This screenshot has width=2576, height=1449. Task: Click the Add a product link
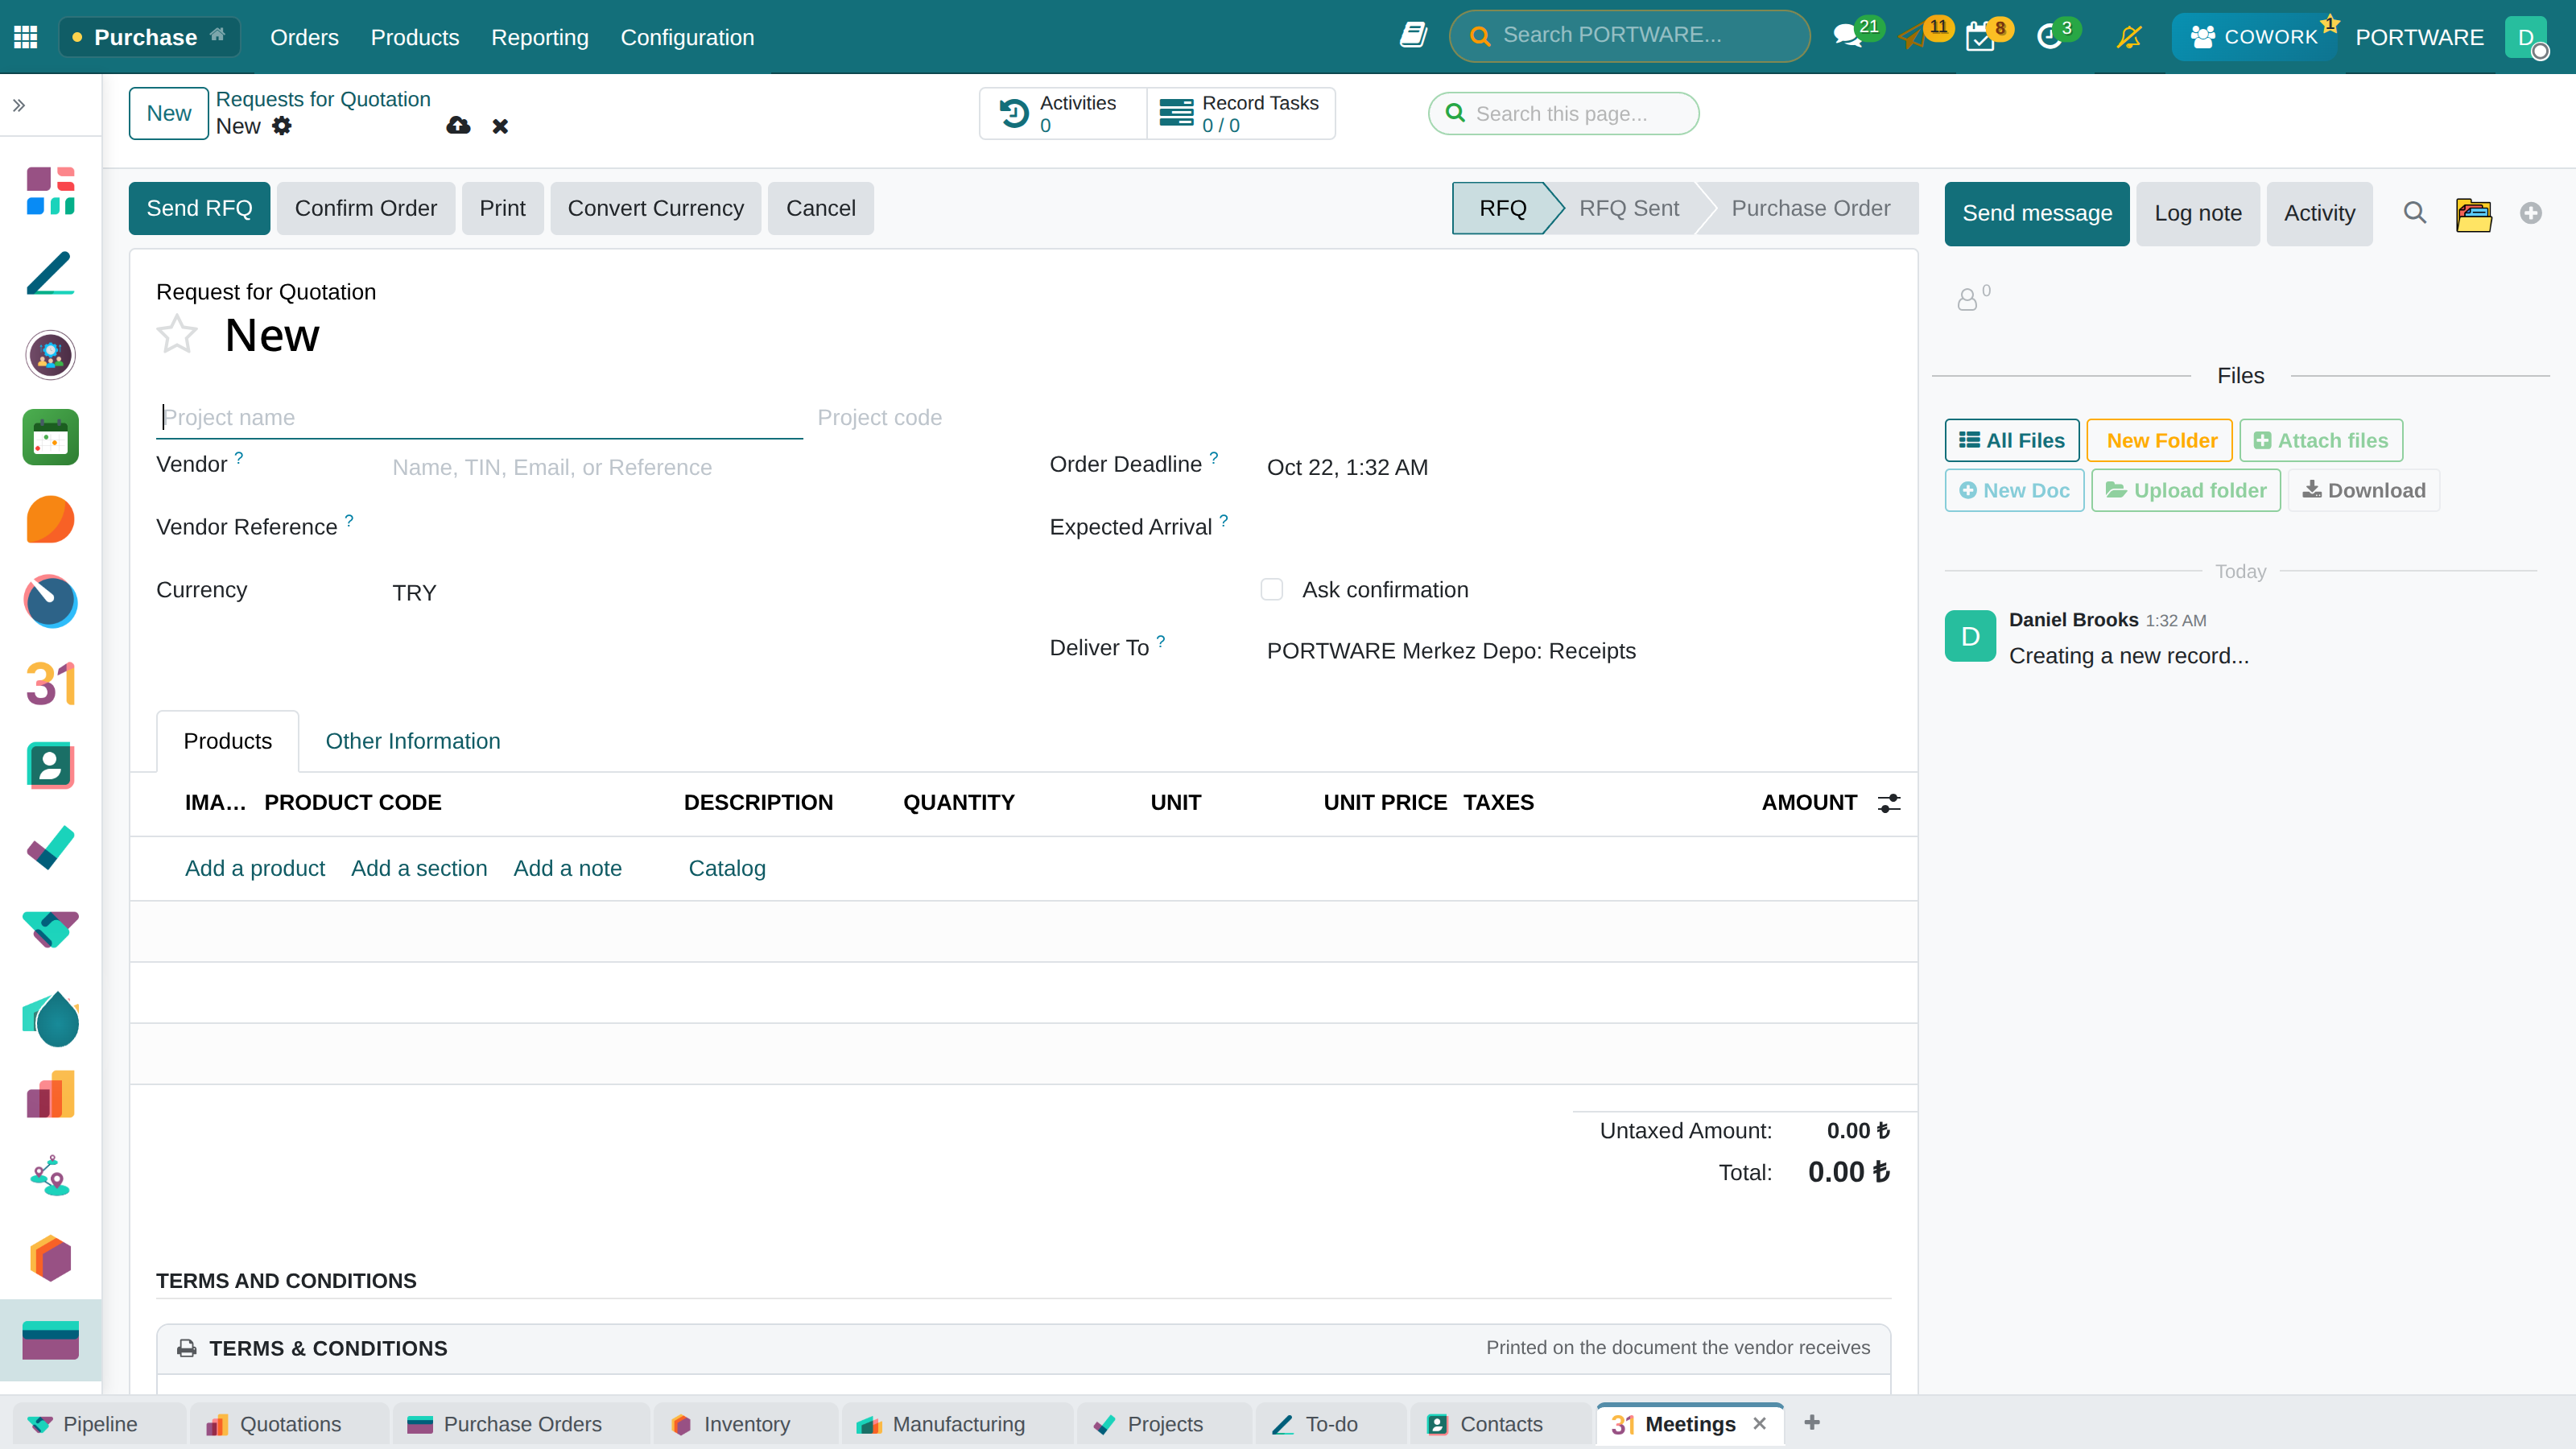pyautogui.click(x=255, y=868)
